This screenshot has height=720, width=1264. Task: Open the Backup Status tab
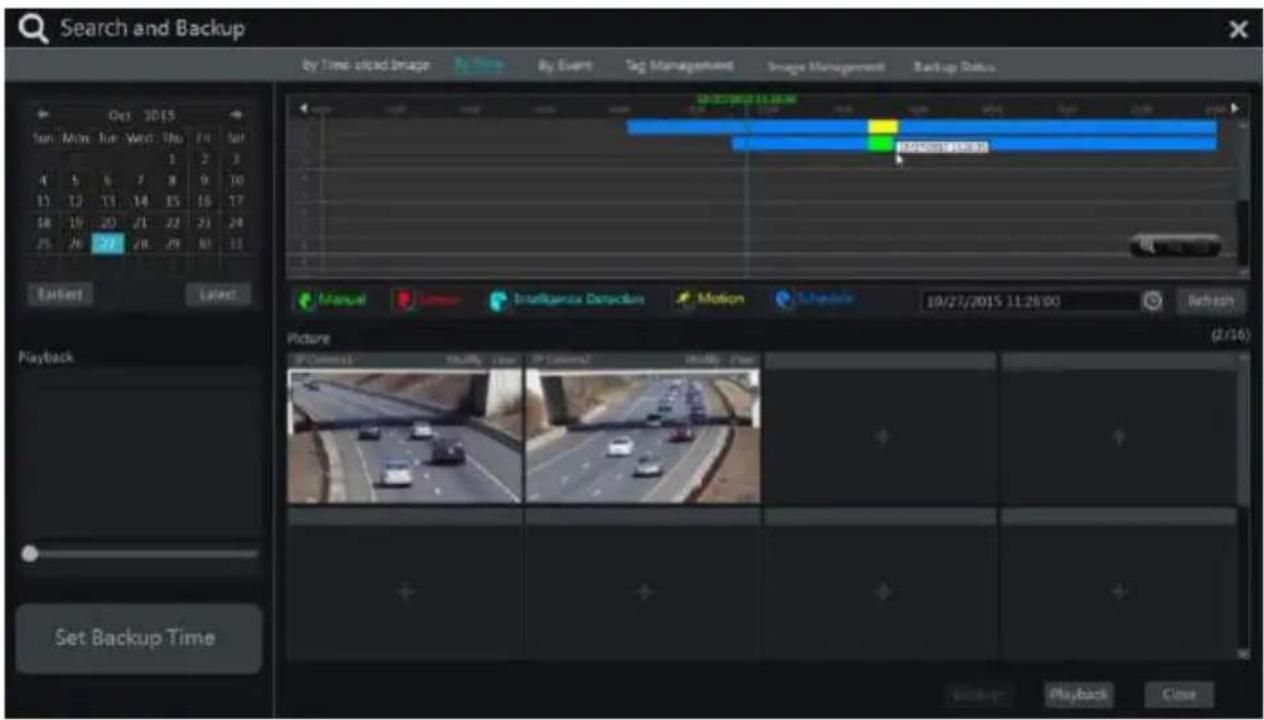(x=953, y=67)
